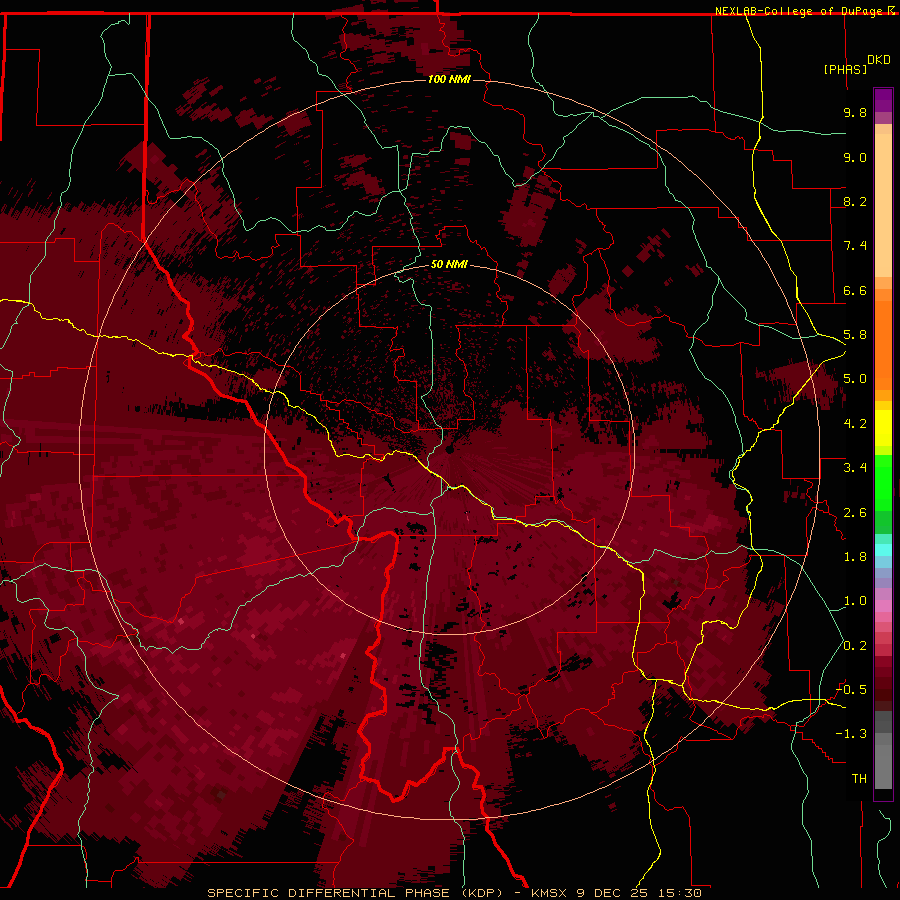Click the 50 NMI range ring label
The image size is (900, 900).
pyautogui.click(x=449, y=264)
